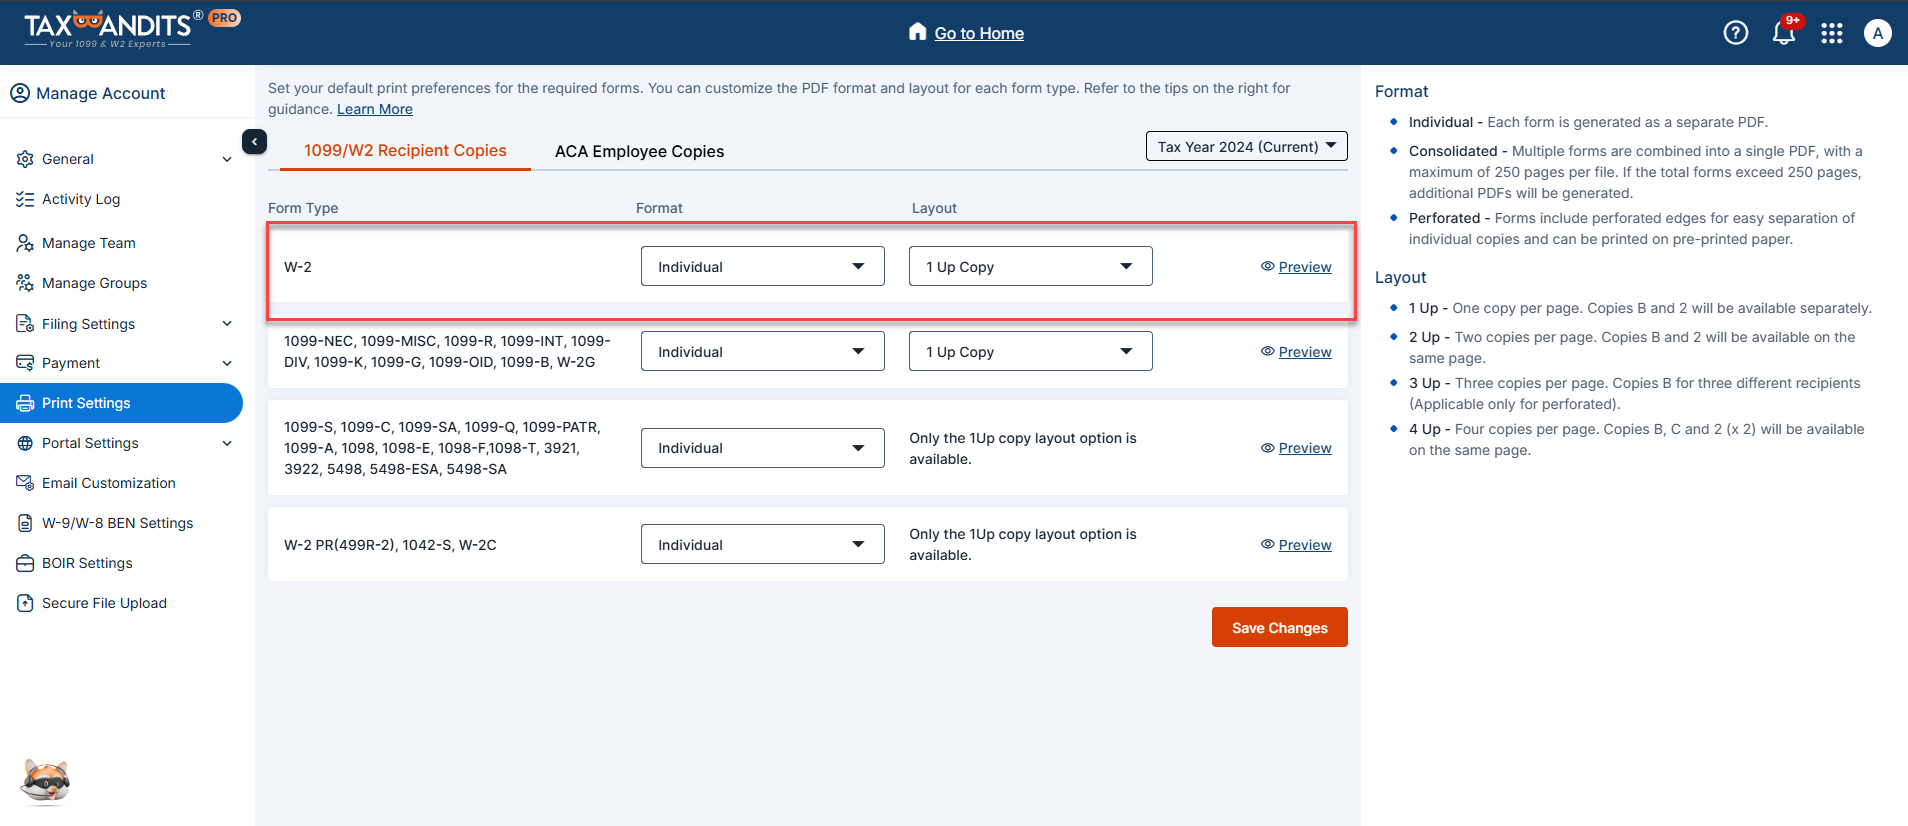Viewport: 1908px width, 826px height.
Task: Click the eye icon in the 1099-NEC row
Action: point(1267,351)
